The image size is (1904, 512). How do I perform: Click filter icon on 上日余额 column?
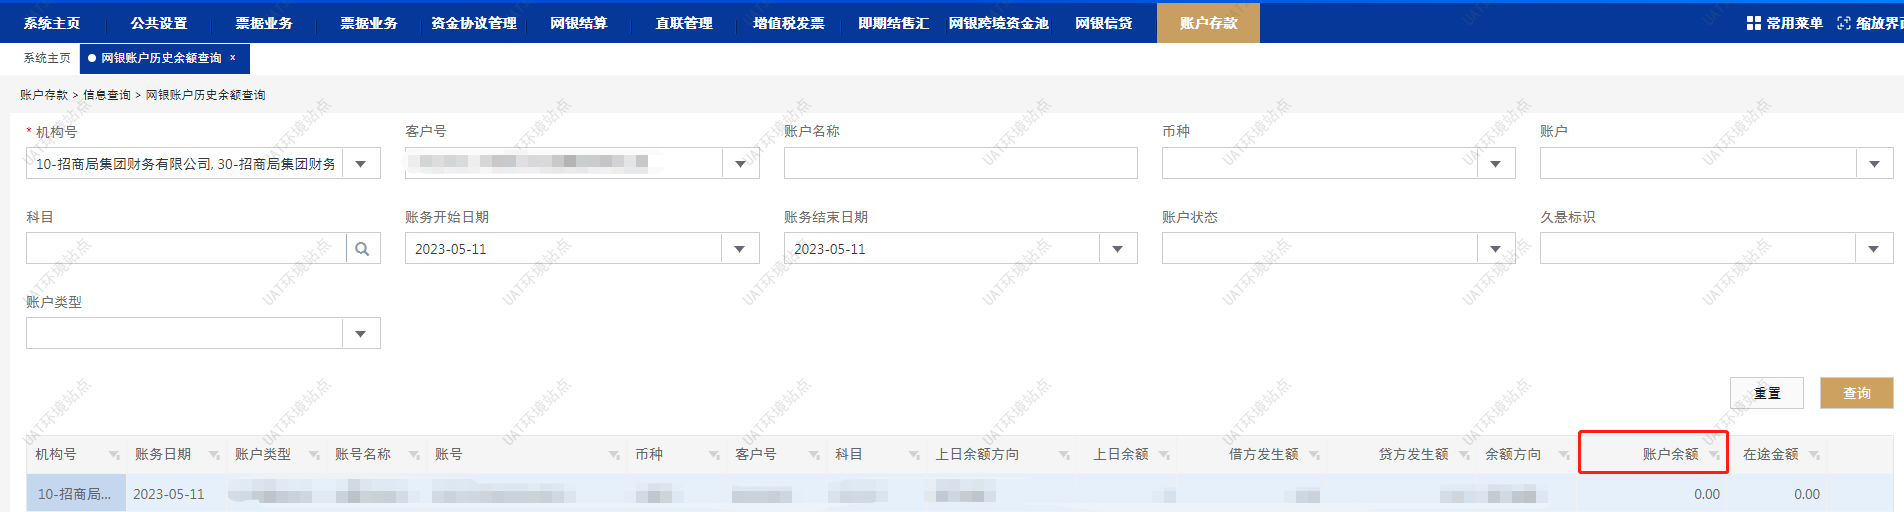coord(1164,455)
